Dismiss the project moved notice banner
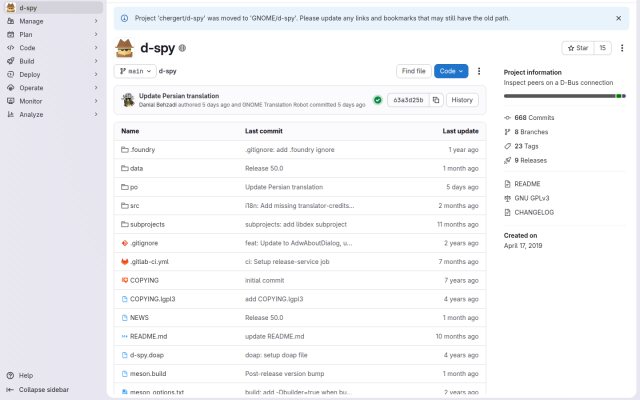Image resolution: width=640 pixels, height=400 pixels. (618, 18)
